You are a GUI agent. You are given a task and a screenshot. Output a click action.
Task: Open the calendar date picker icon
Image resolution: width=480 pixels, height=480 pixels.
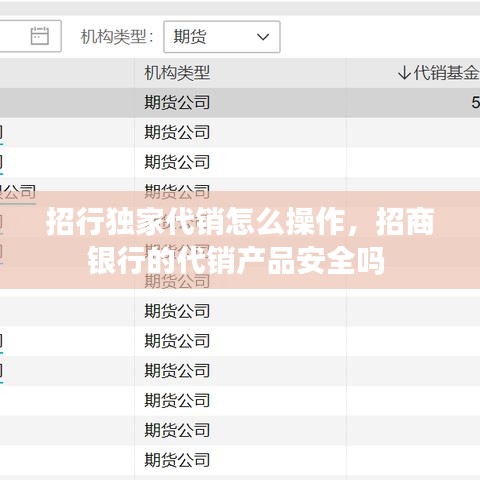40,36
